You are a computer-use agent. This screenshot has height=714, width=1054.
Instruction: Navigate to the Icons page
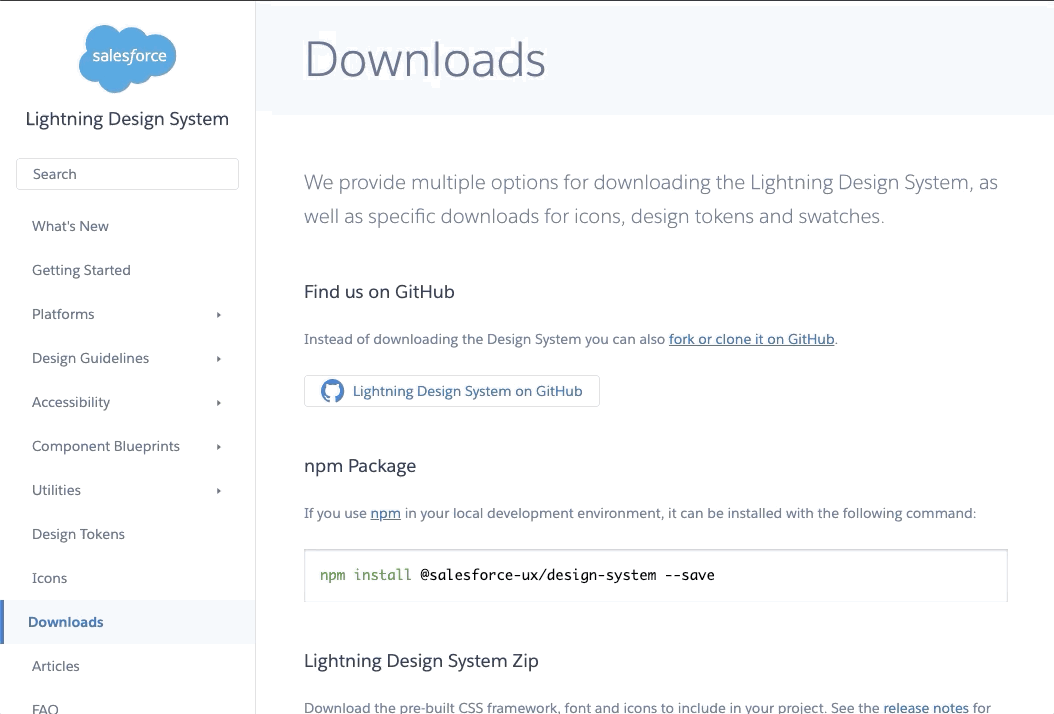click(50, 578)
